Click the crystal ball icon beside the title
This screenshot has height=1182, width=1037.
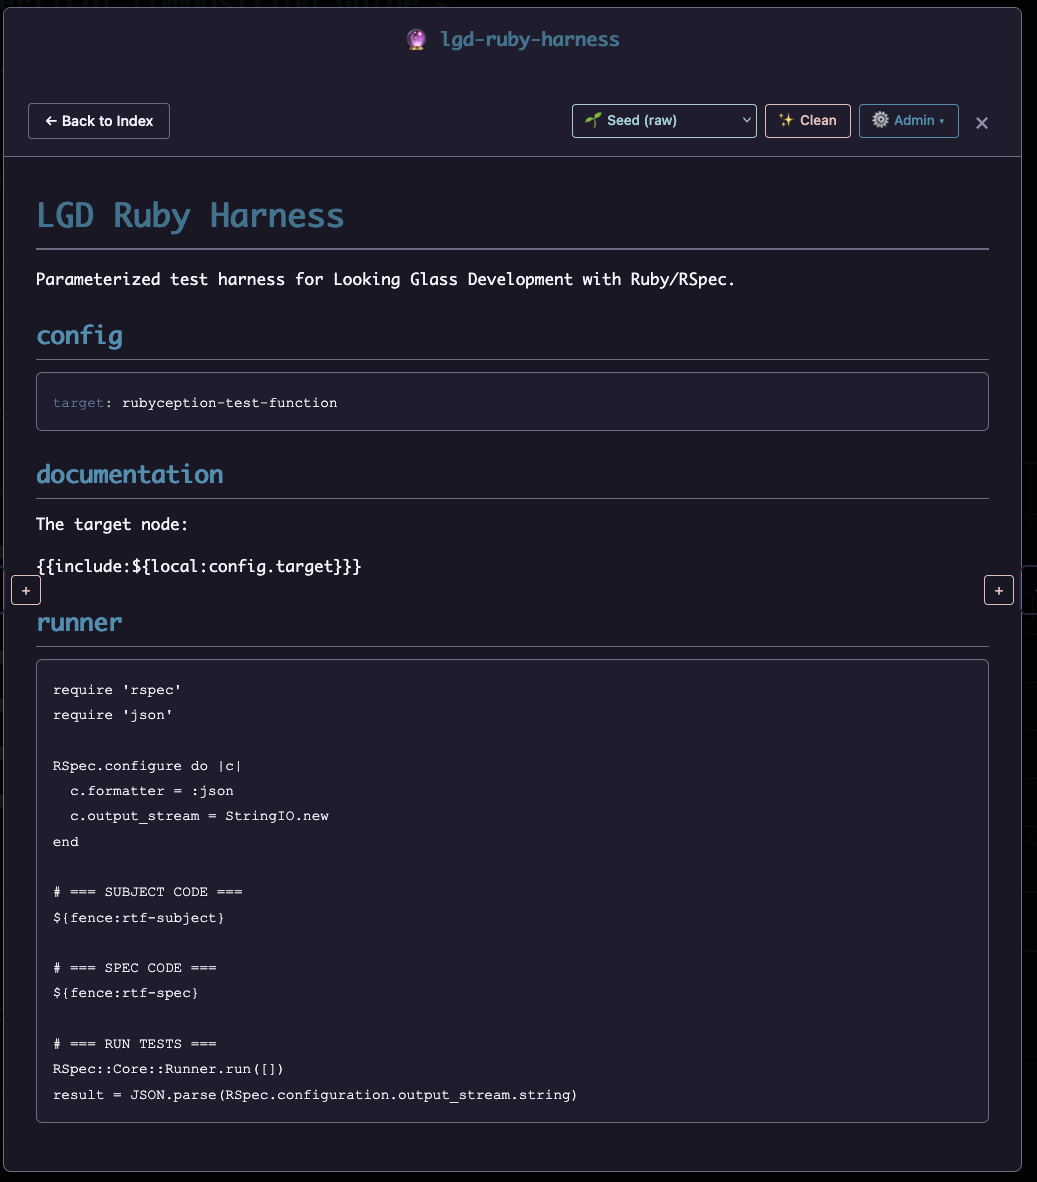[x=417, y=40]
